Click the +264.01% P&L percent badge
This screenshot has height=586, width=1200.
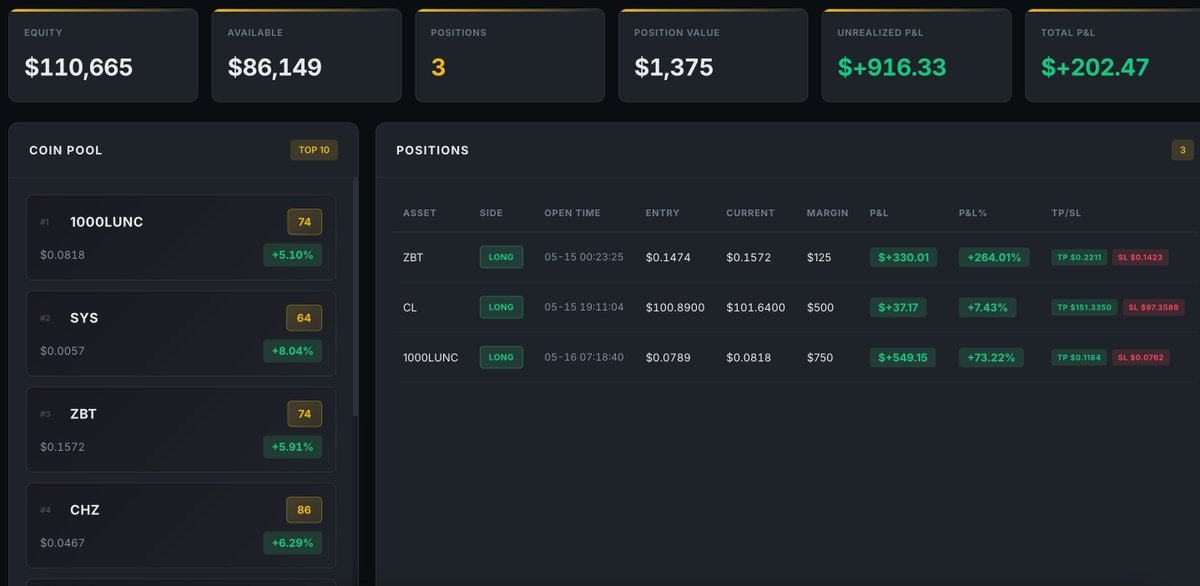click(994, 257)
